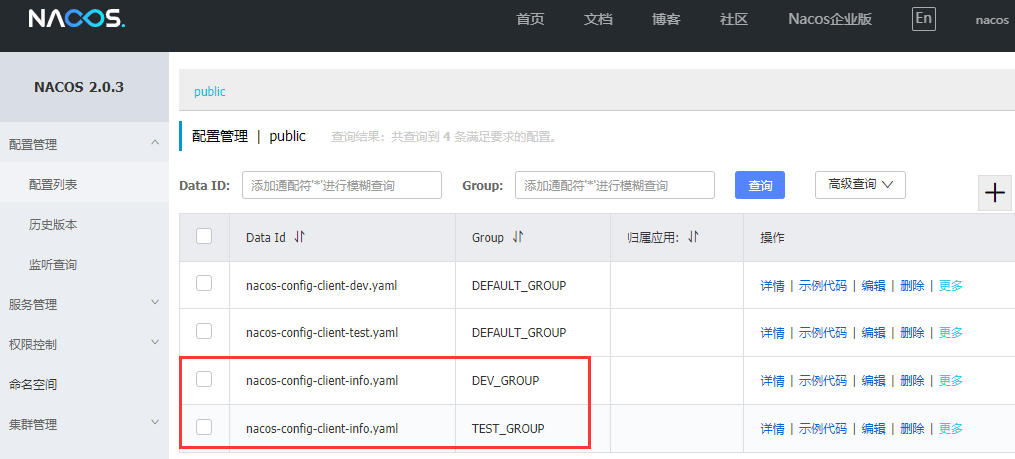Switch language with En button
Screen dimensions: 1015x459
tap(924, 19)
